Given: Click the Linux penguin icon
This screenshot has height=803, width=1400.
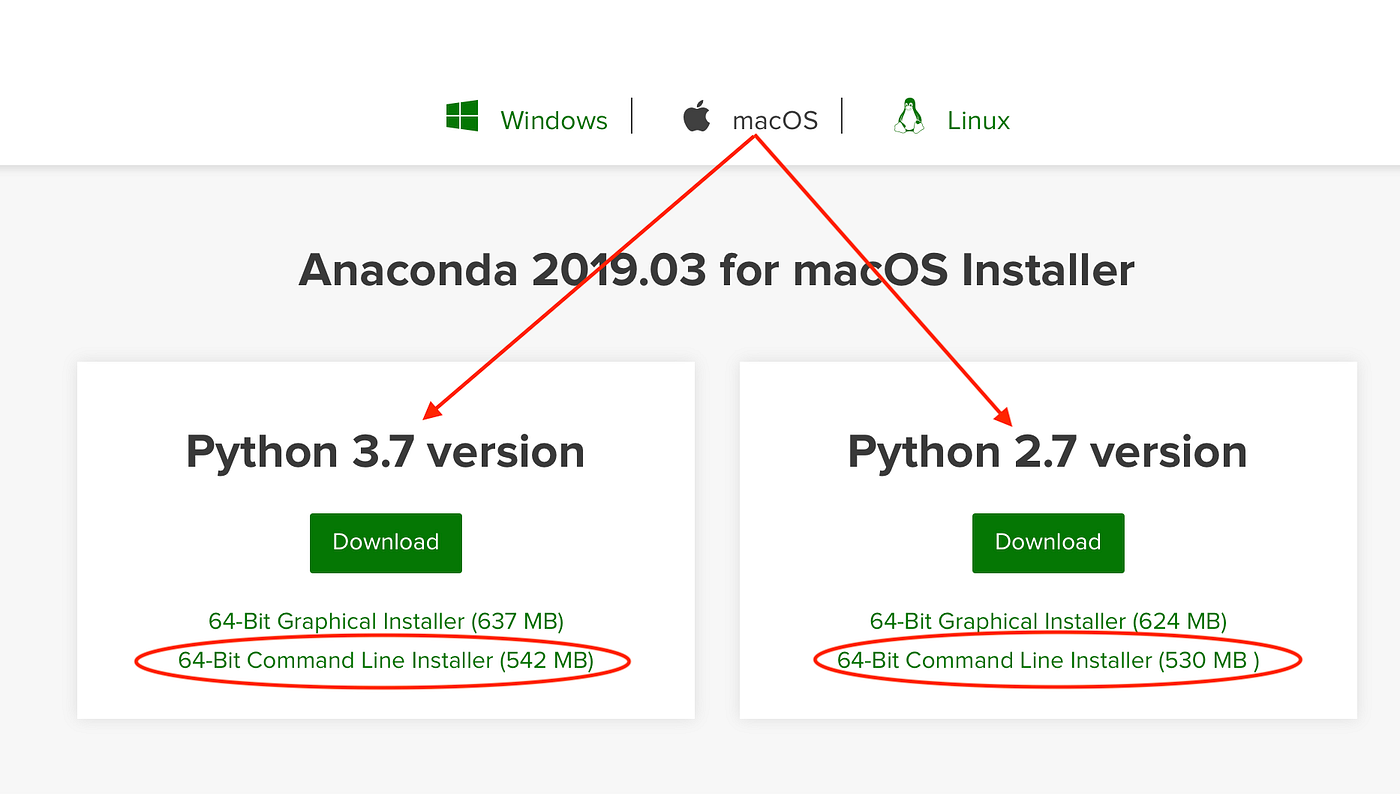Looking at the screenshot, I should [x=909, y=114].
